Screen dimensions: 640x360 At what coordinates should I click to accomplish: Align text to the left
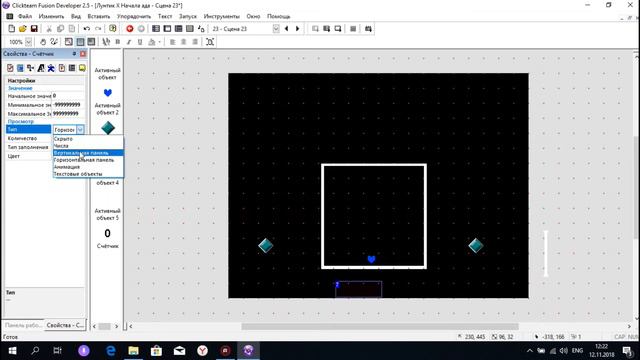(172, 42)
